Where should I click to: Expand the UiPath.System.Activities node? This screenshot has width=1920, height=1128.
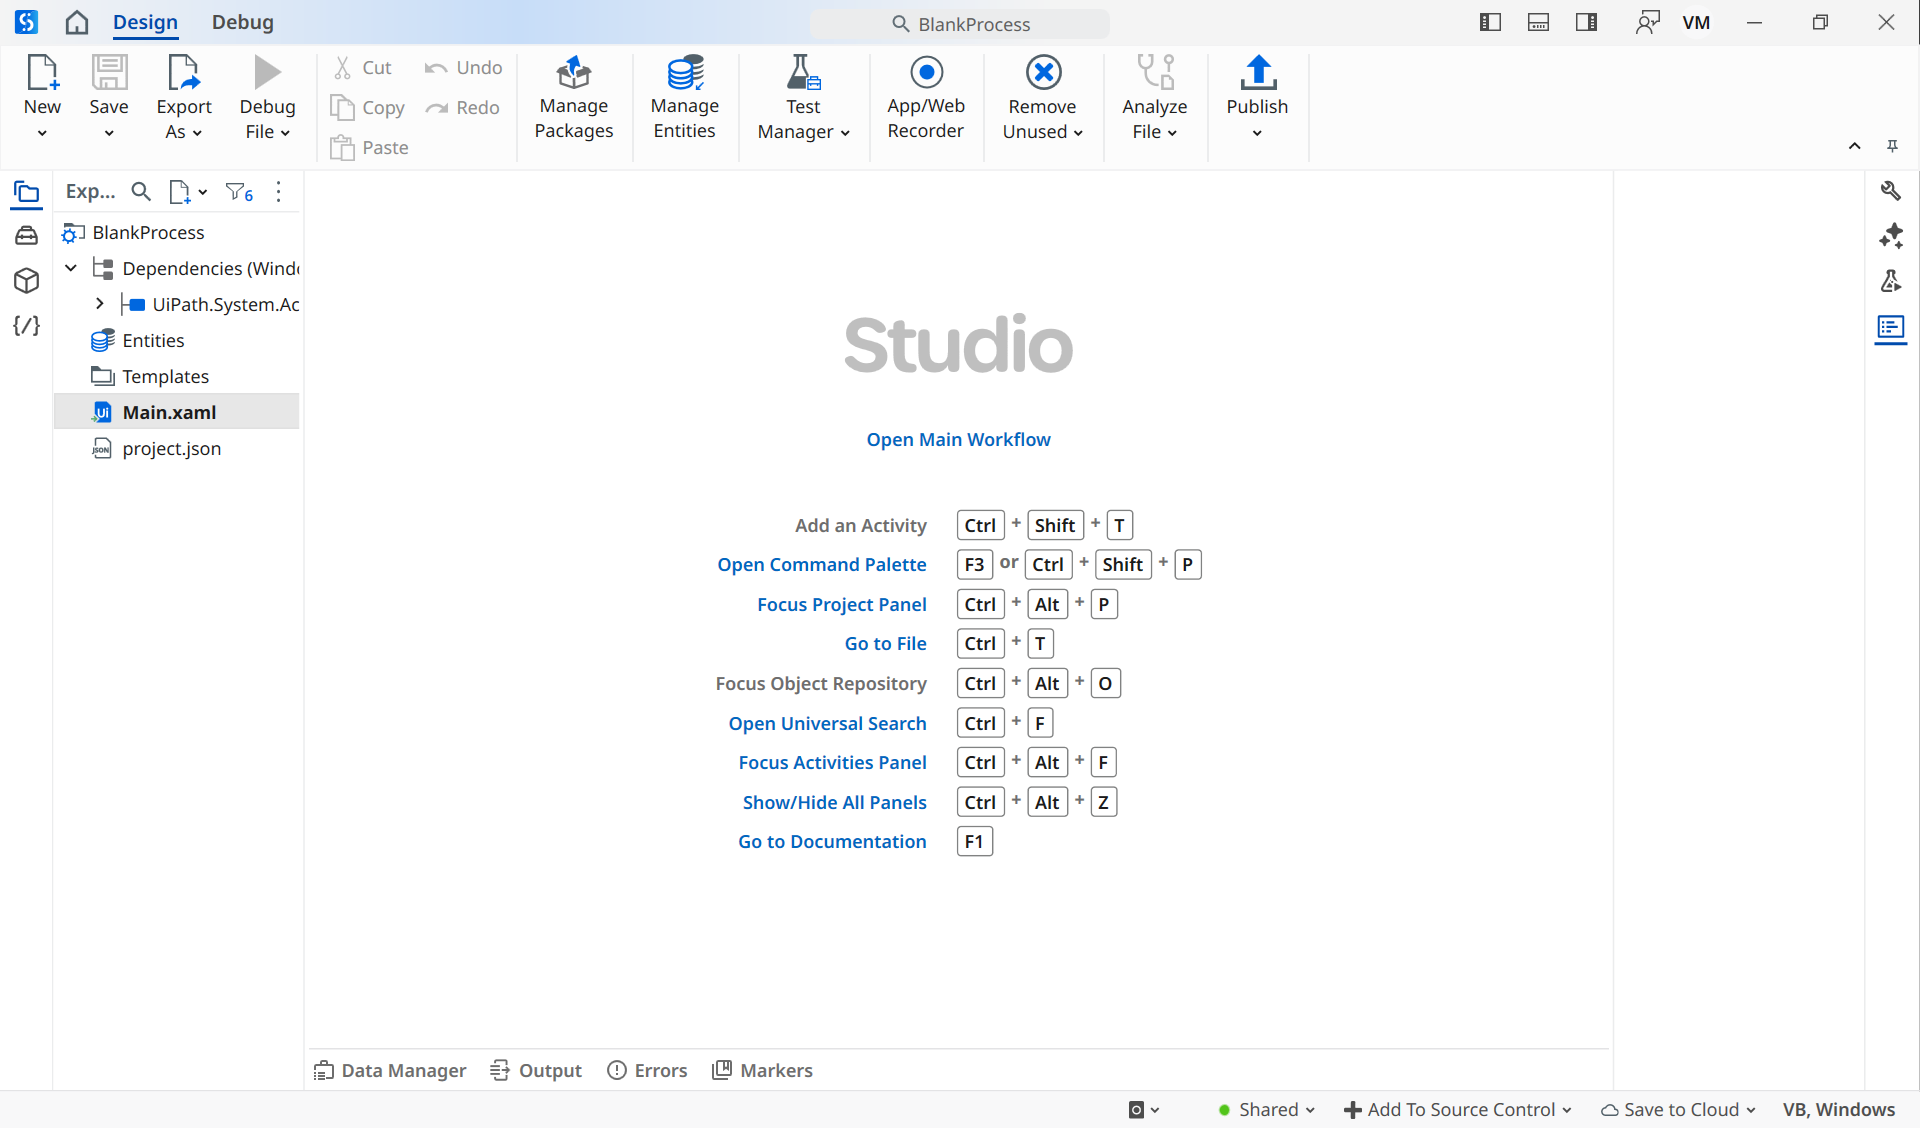(x=100, y=304)
